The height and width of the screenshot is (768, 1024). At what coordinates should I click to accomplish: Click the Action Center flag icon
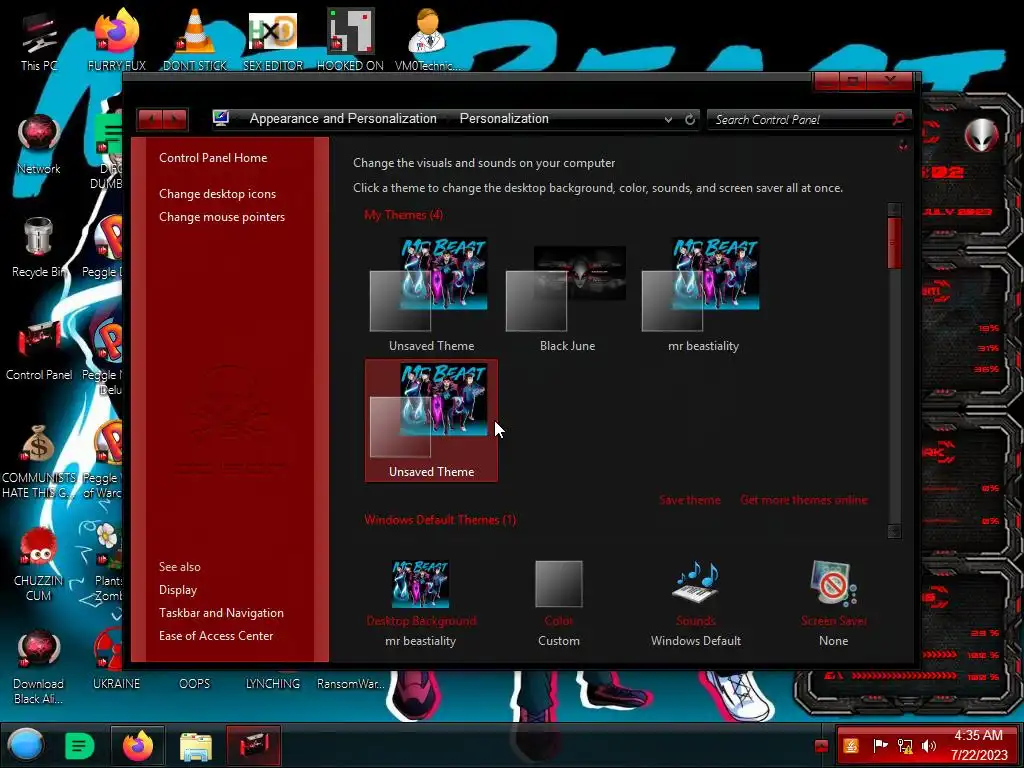880,746
